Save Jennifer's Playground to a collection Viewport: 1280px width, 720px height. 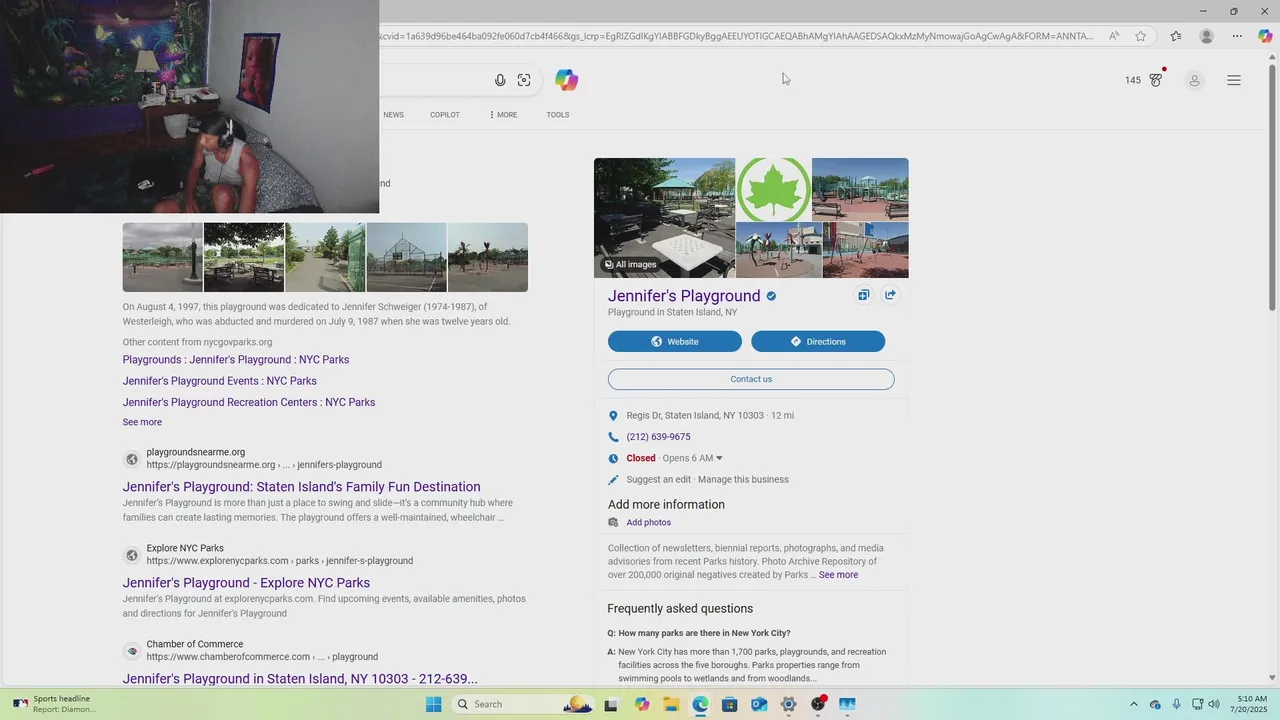[x=863, y=295]
